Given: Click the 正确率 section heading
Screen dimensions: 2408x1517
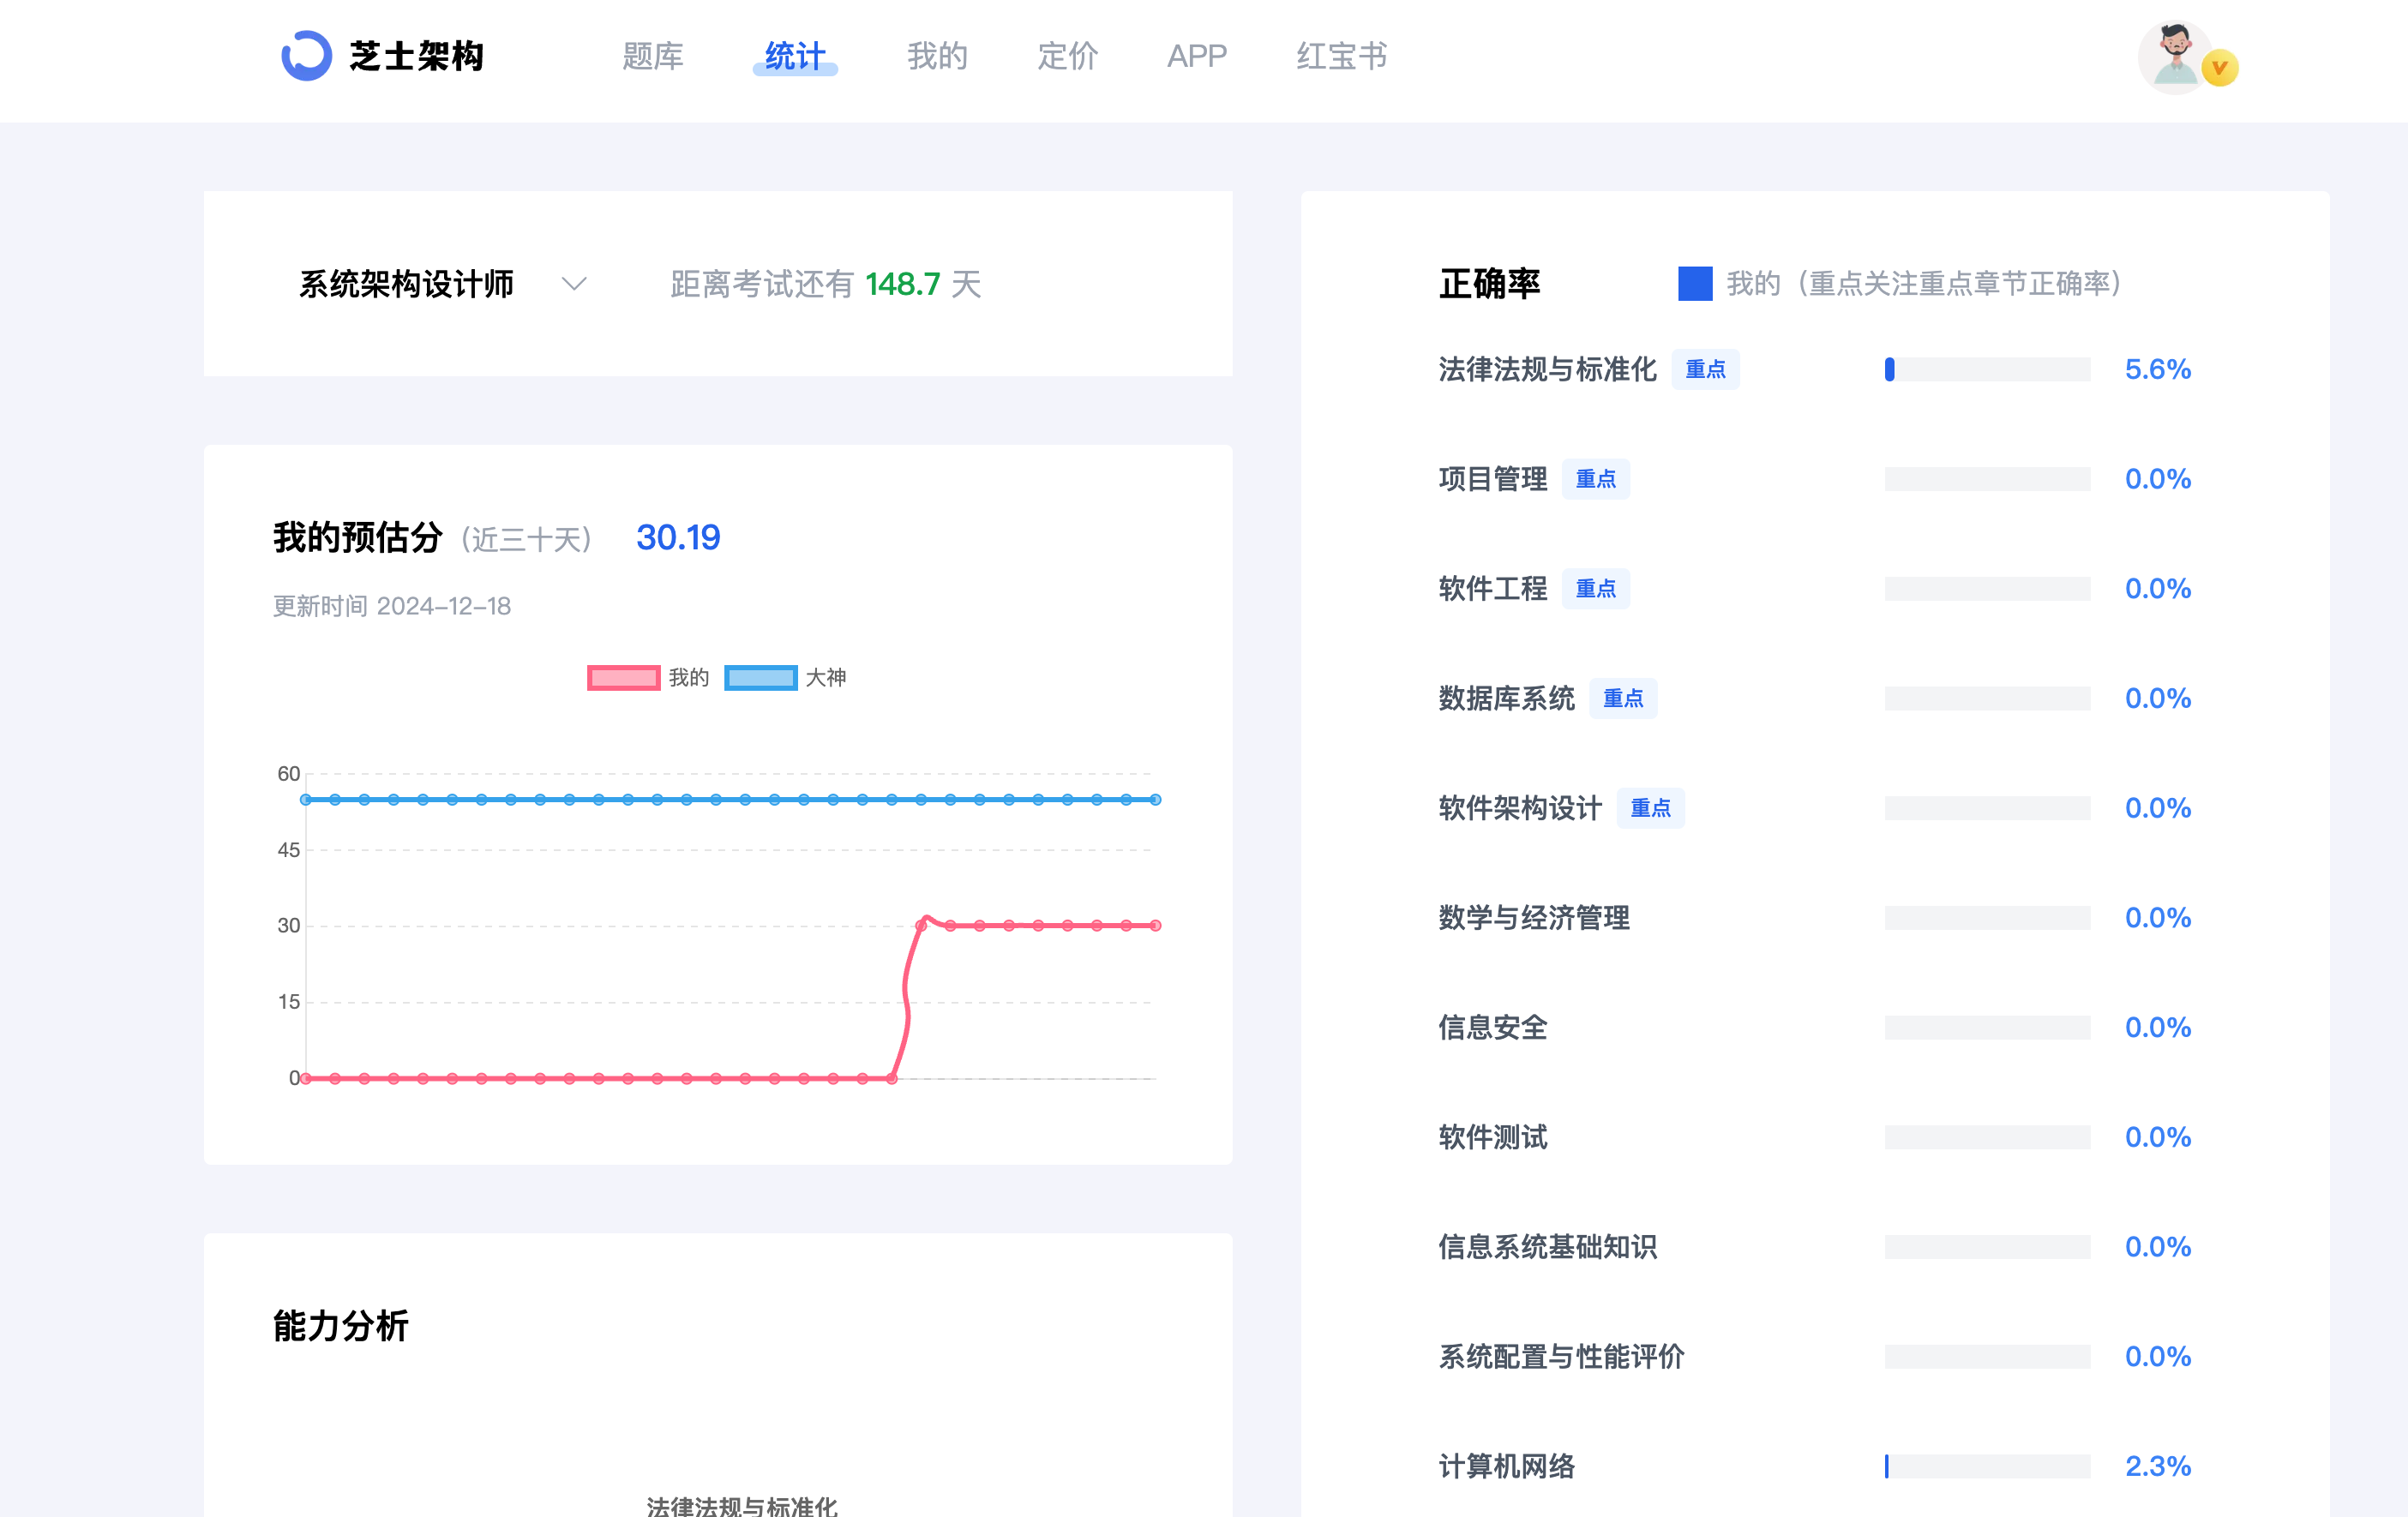Looking at the screenshot, I should pos(1488,284).
